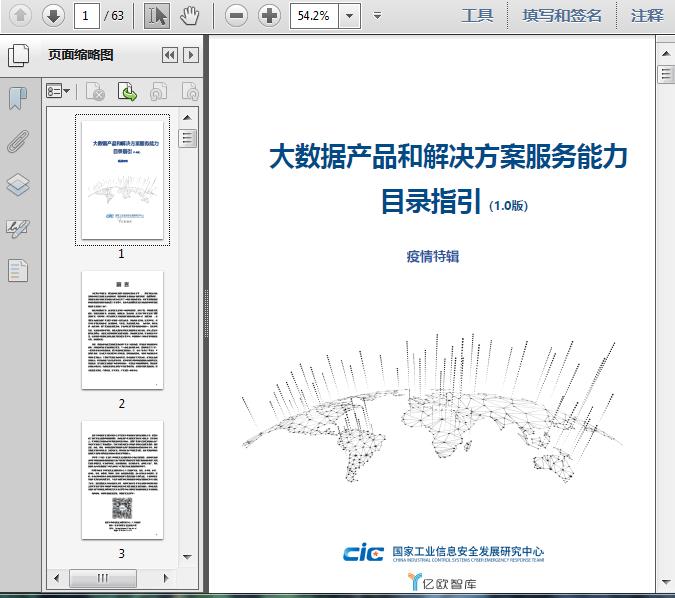Collapse the thumbnails pane with the double-arrow button
This screenshot has height=598, width=675.
coord(169,56)
